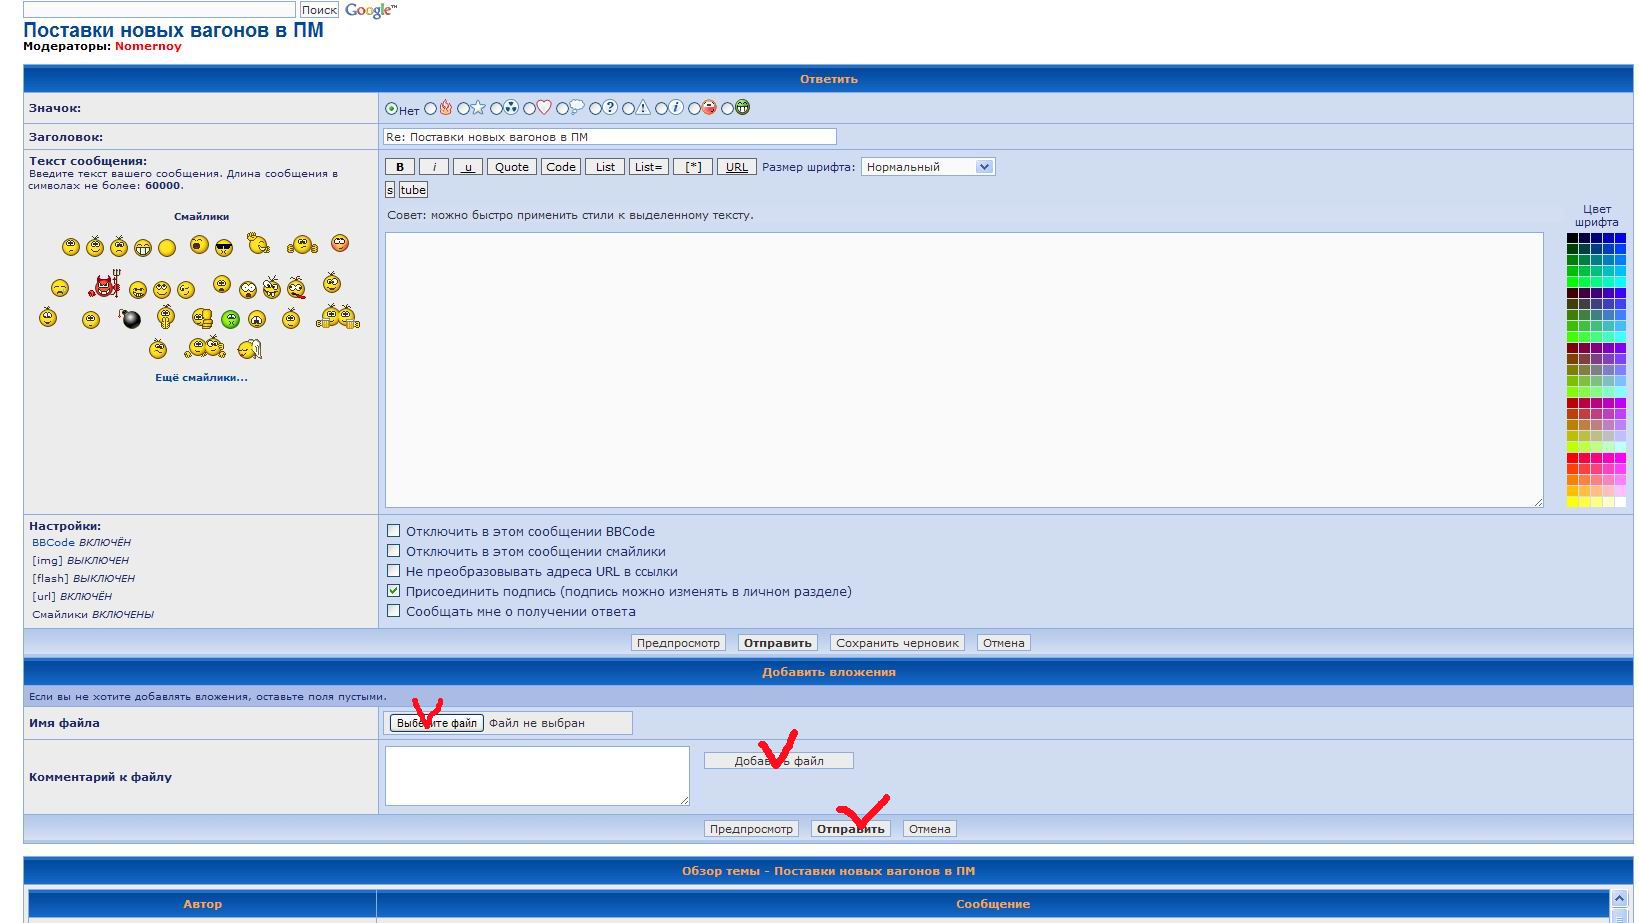Check 'Сообщать мне о получении ответа'

(394, 611)
